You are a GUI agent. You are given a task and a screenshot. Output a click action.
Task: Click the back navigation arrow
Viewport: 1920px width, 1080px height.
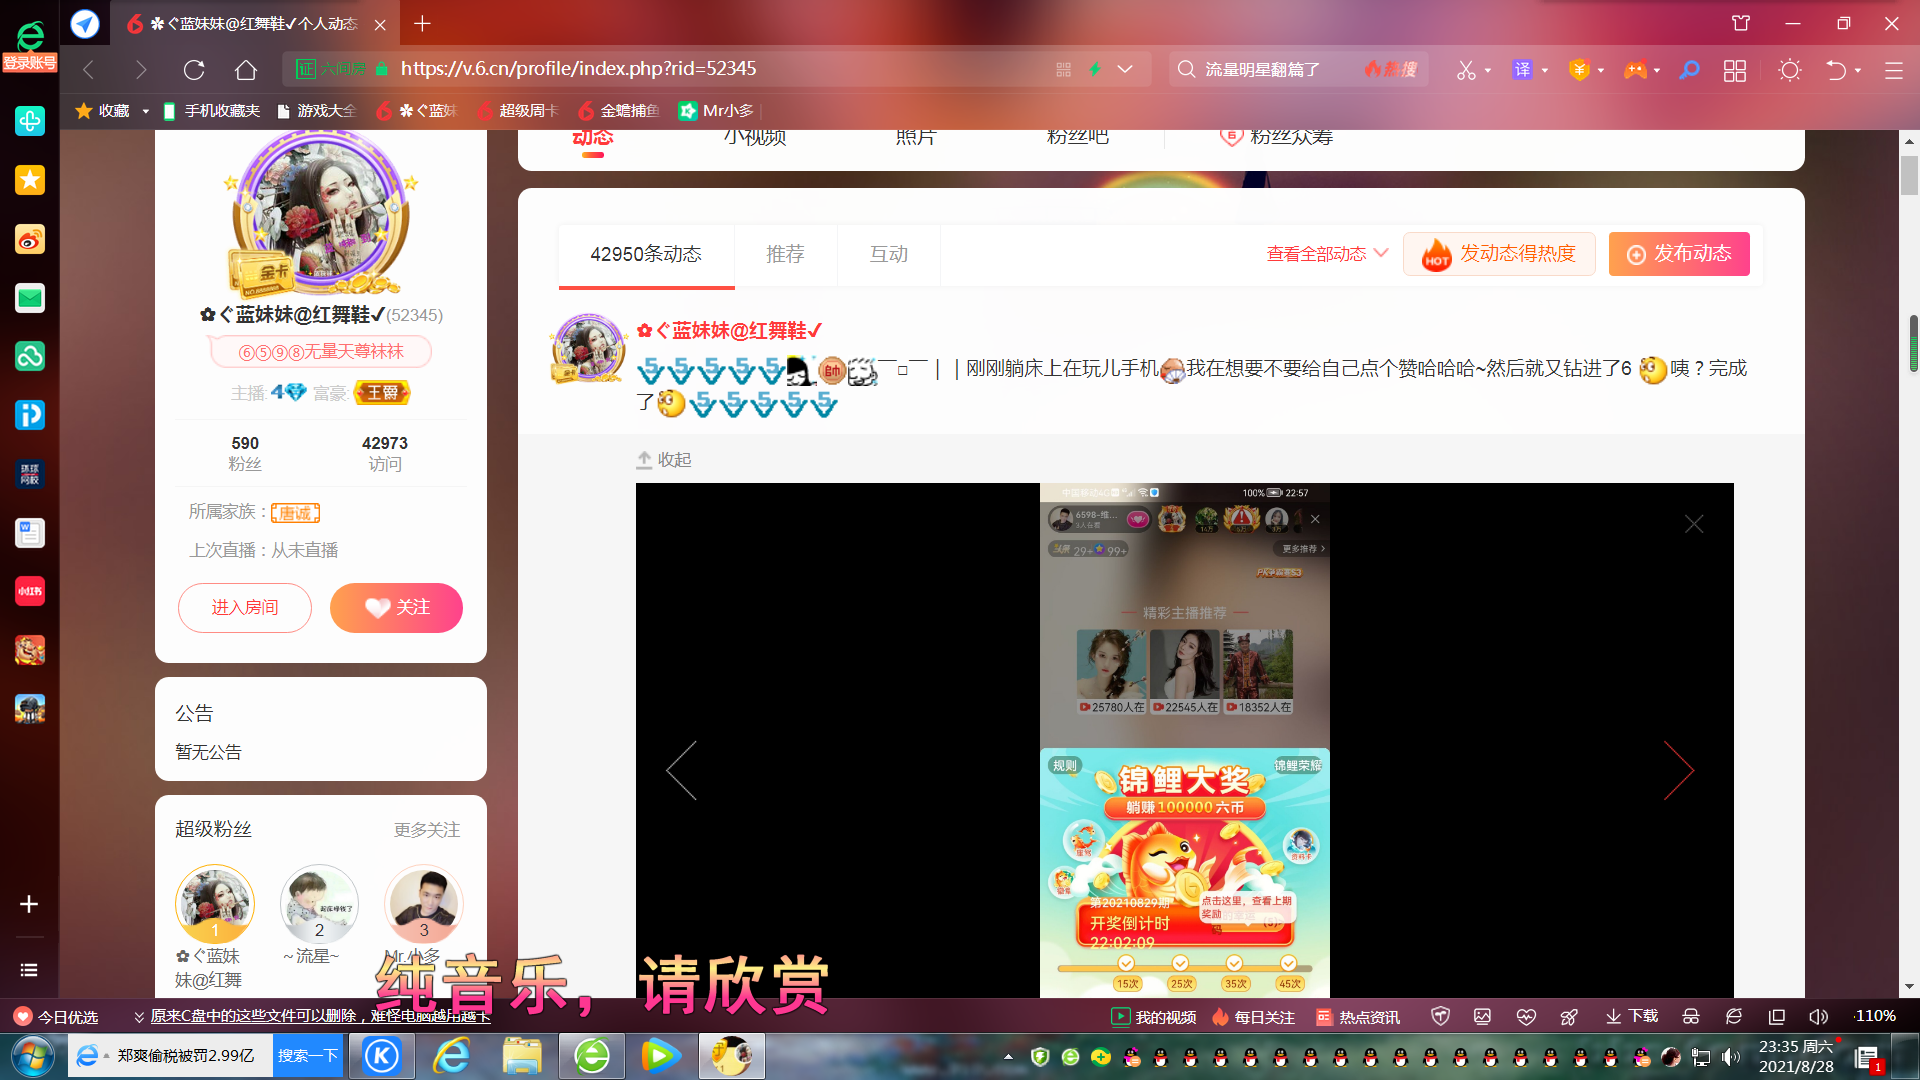tap(89, 69)
